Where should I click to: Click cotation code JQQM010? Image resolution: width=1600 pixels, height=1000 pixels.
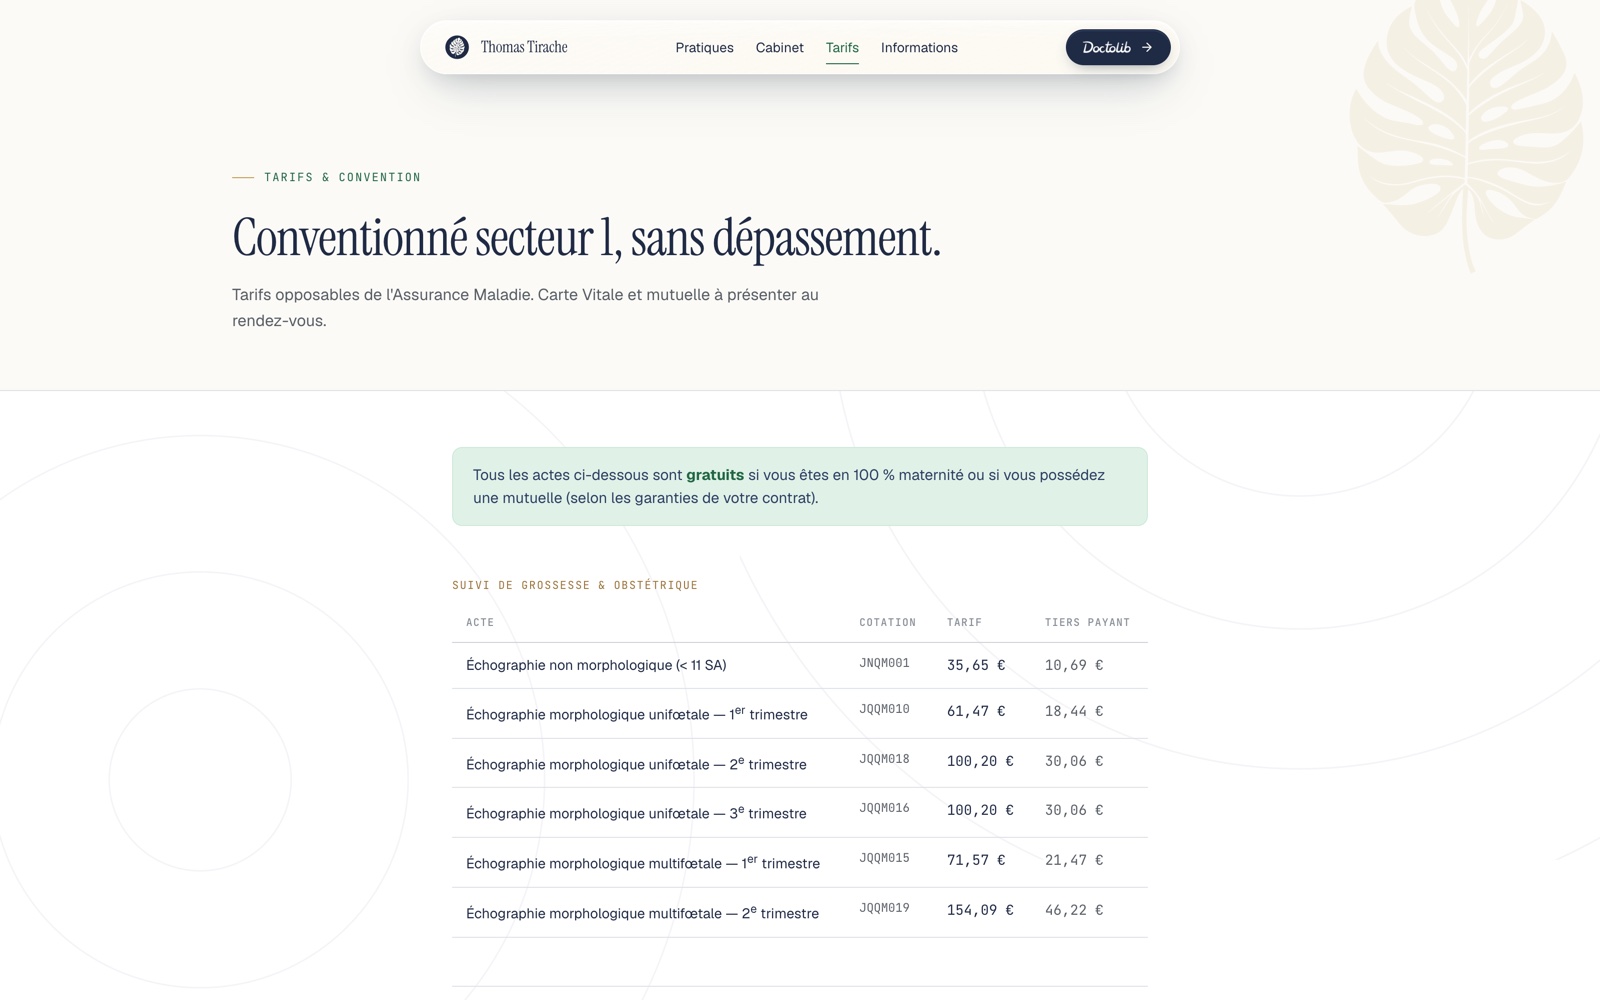[884, 709]
